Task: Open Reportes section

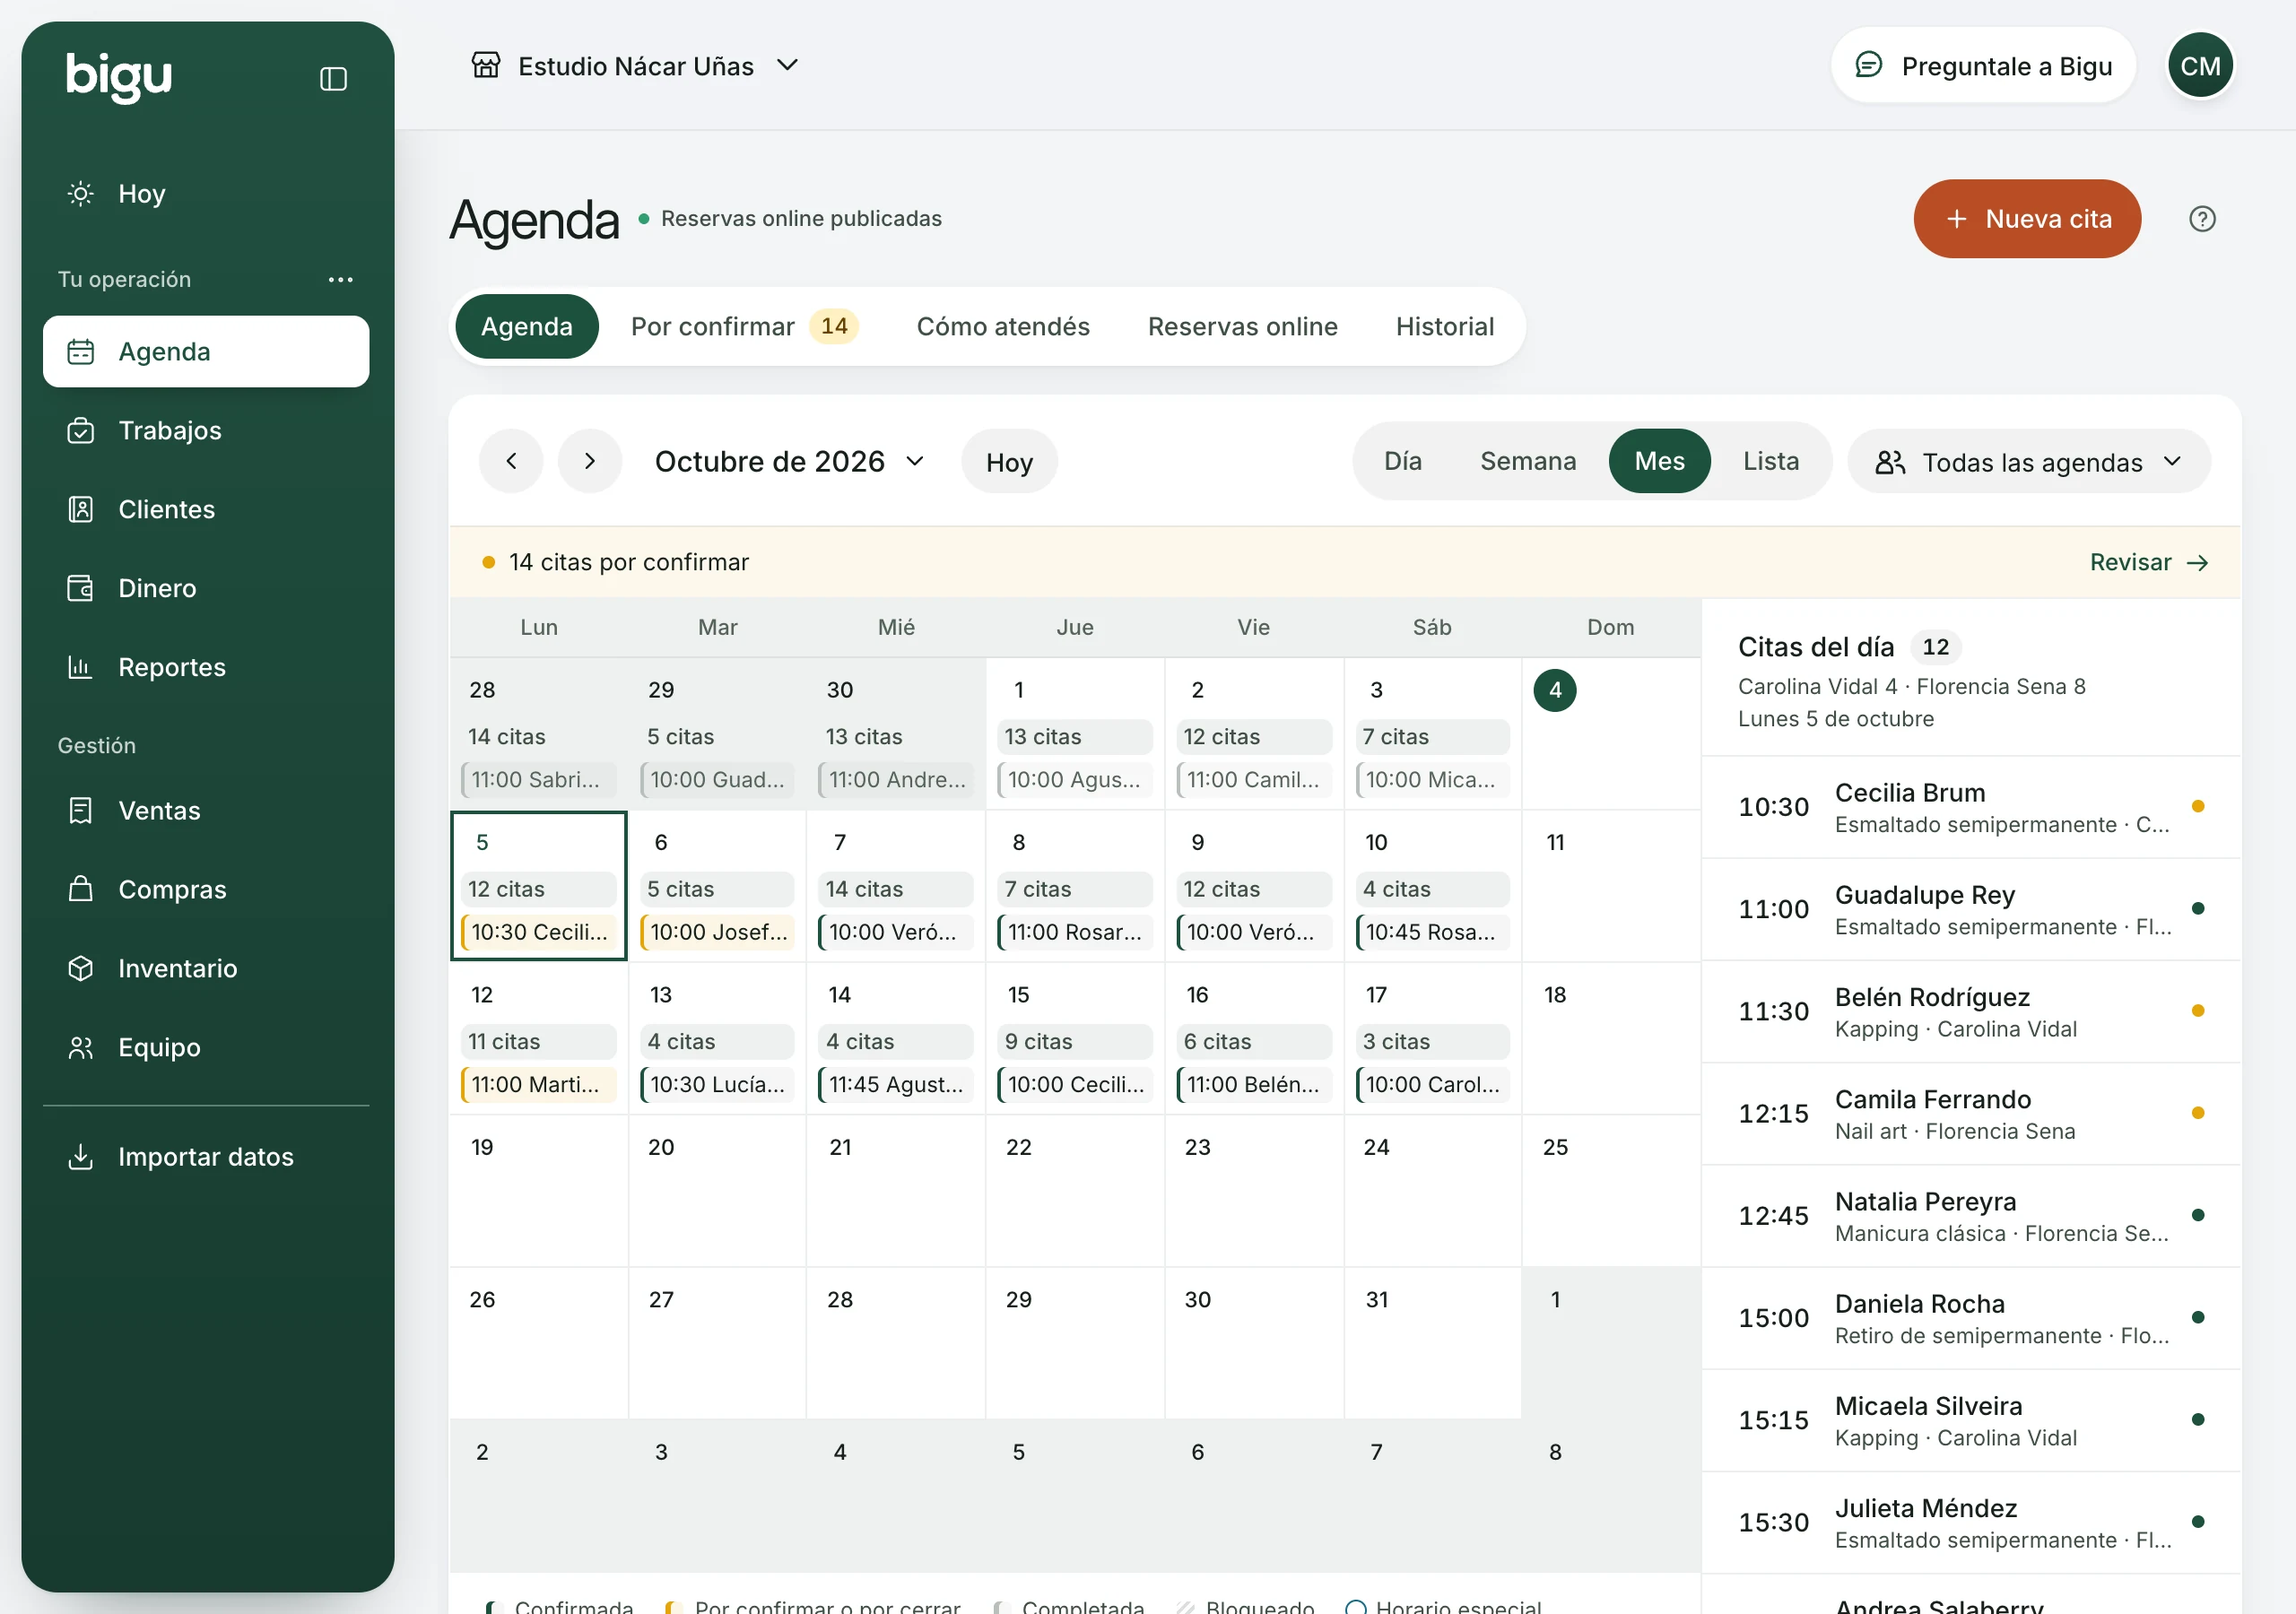Action: click(x=205, y=667)
